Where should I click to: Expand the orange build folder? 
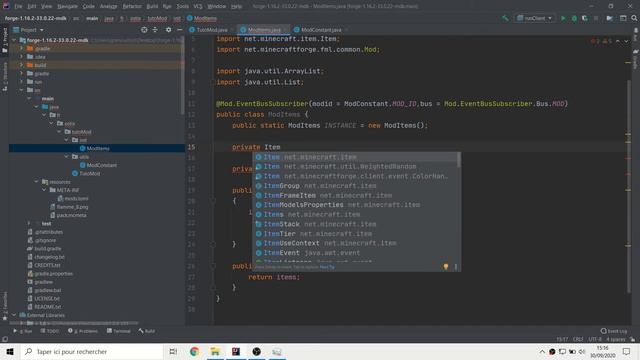[22, 65]
